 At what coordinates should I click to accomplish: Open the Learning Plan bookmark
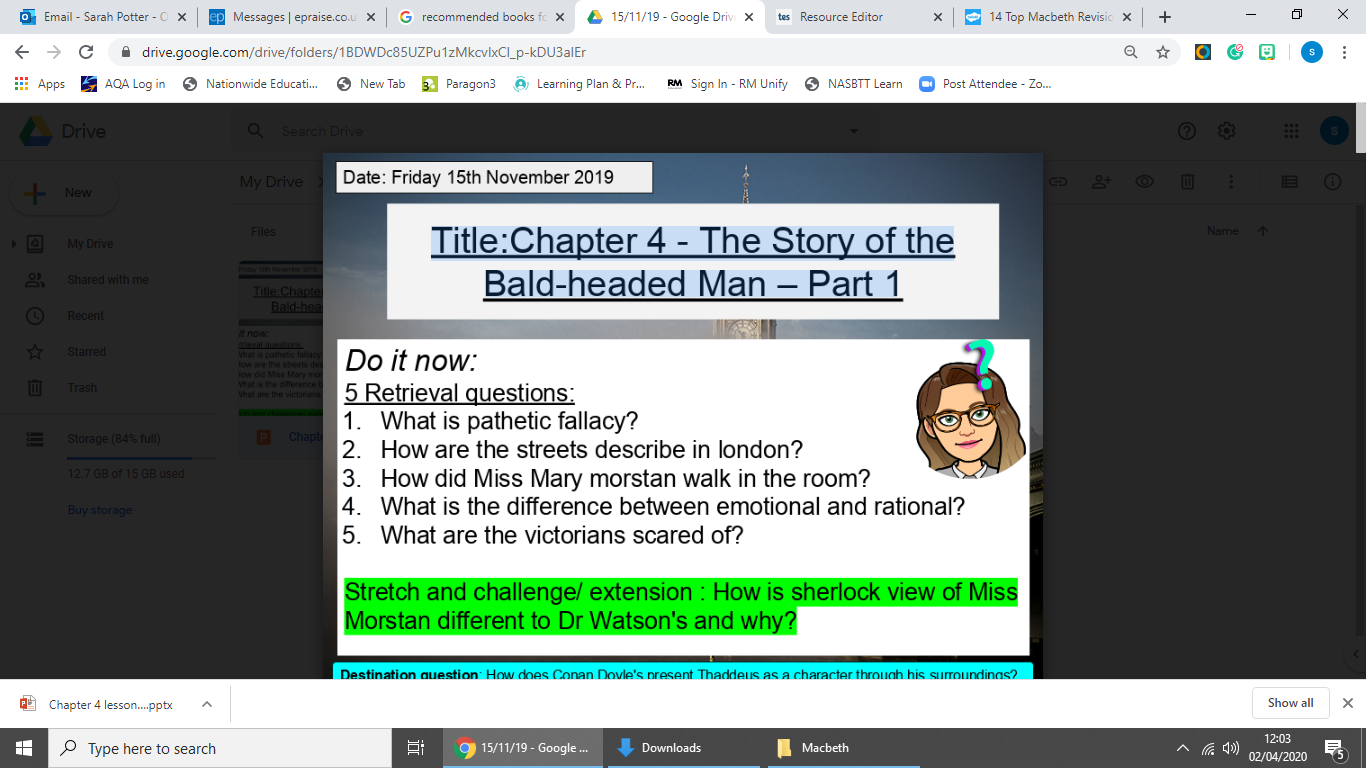tap(579, 84)
